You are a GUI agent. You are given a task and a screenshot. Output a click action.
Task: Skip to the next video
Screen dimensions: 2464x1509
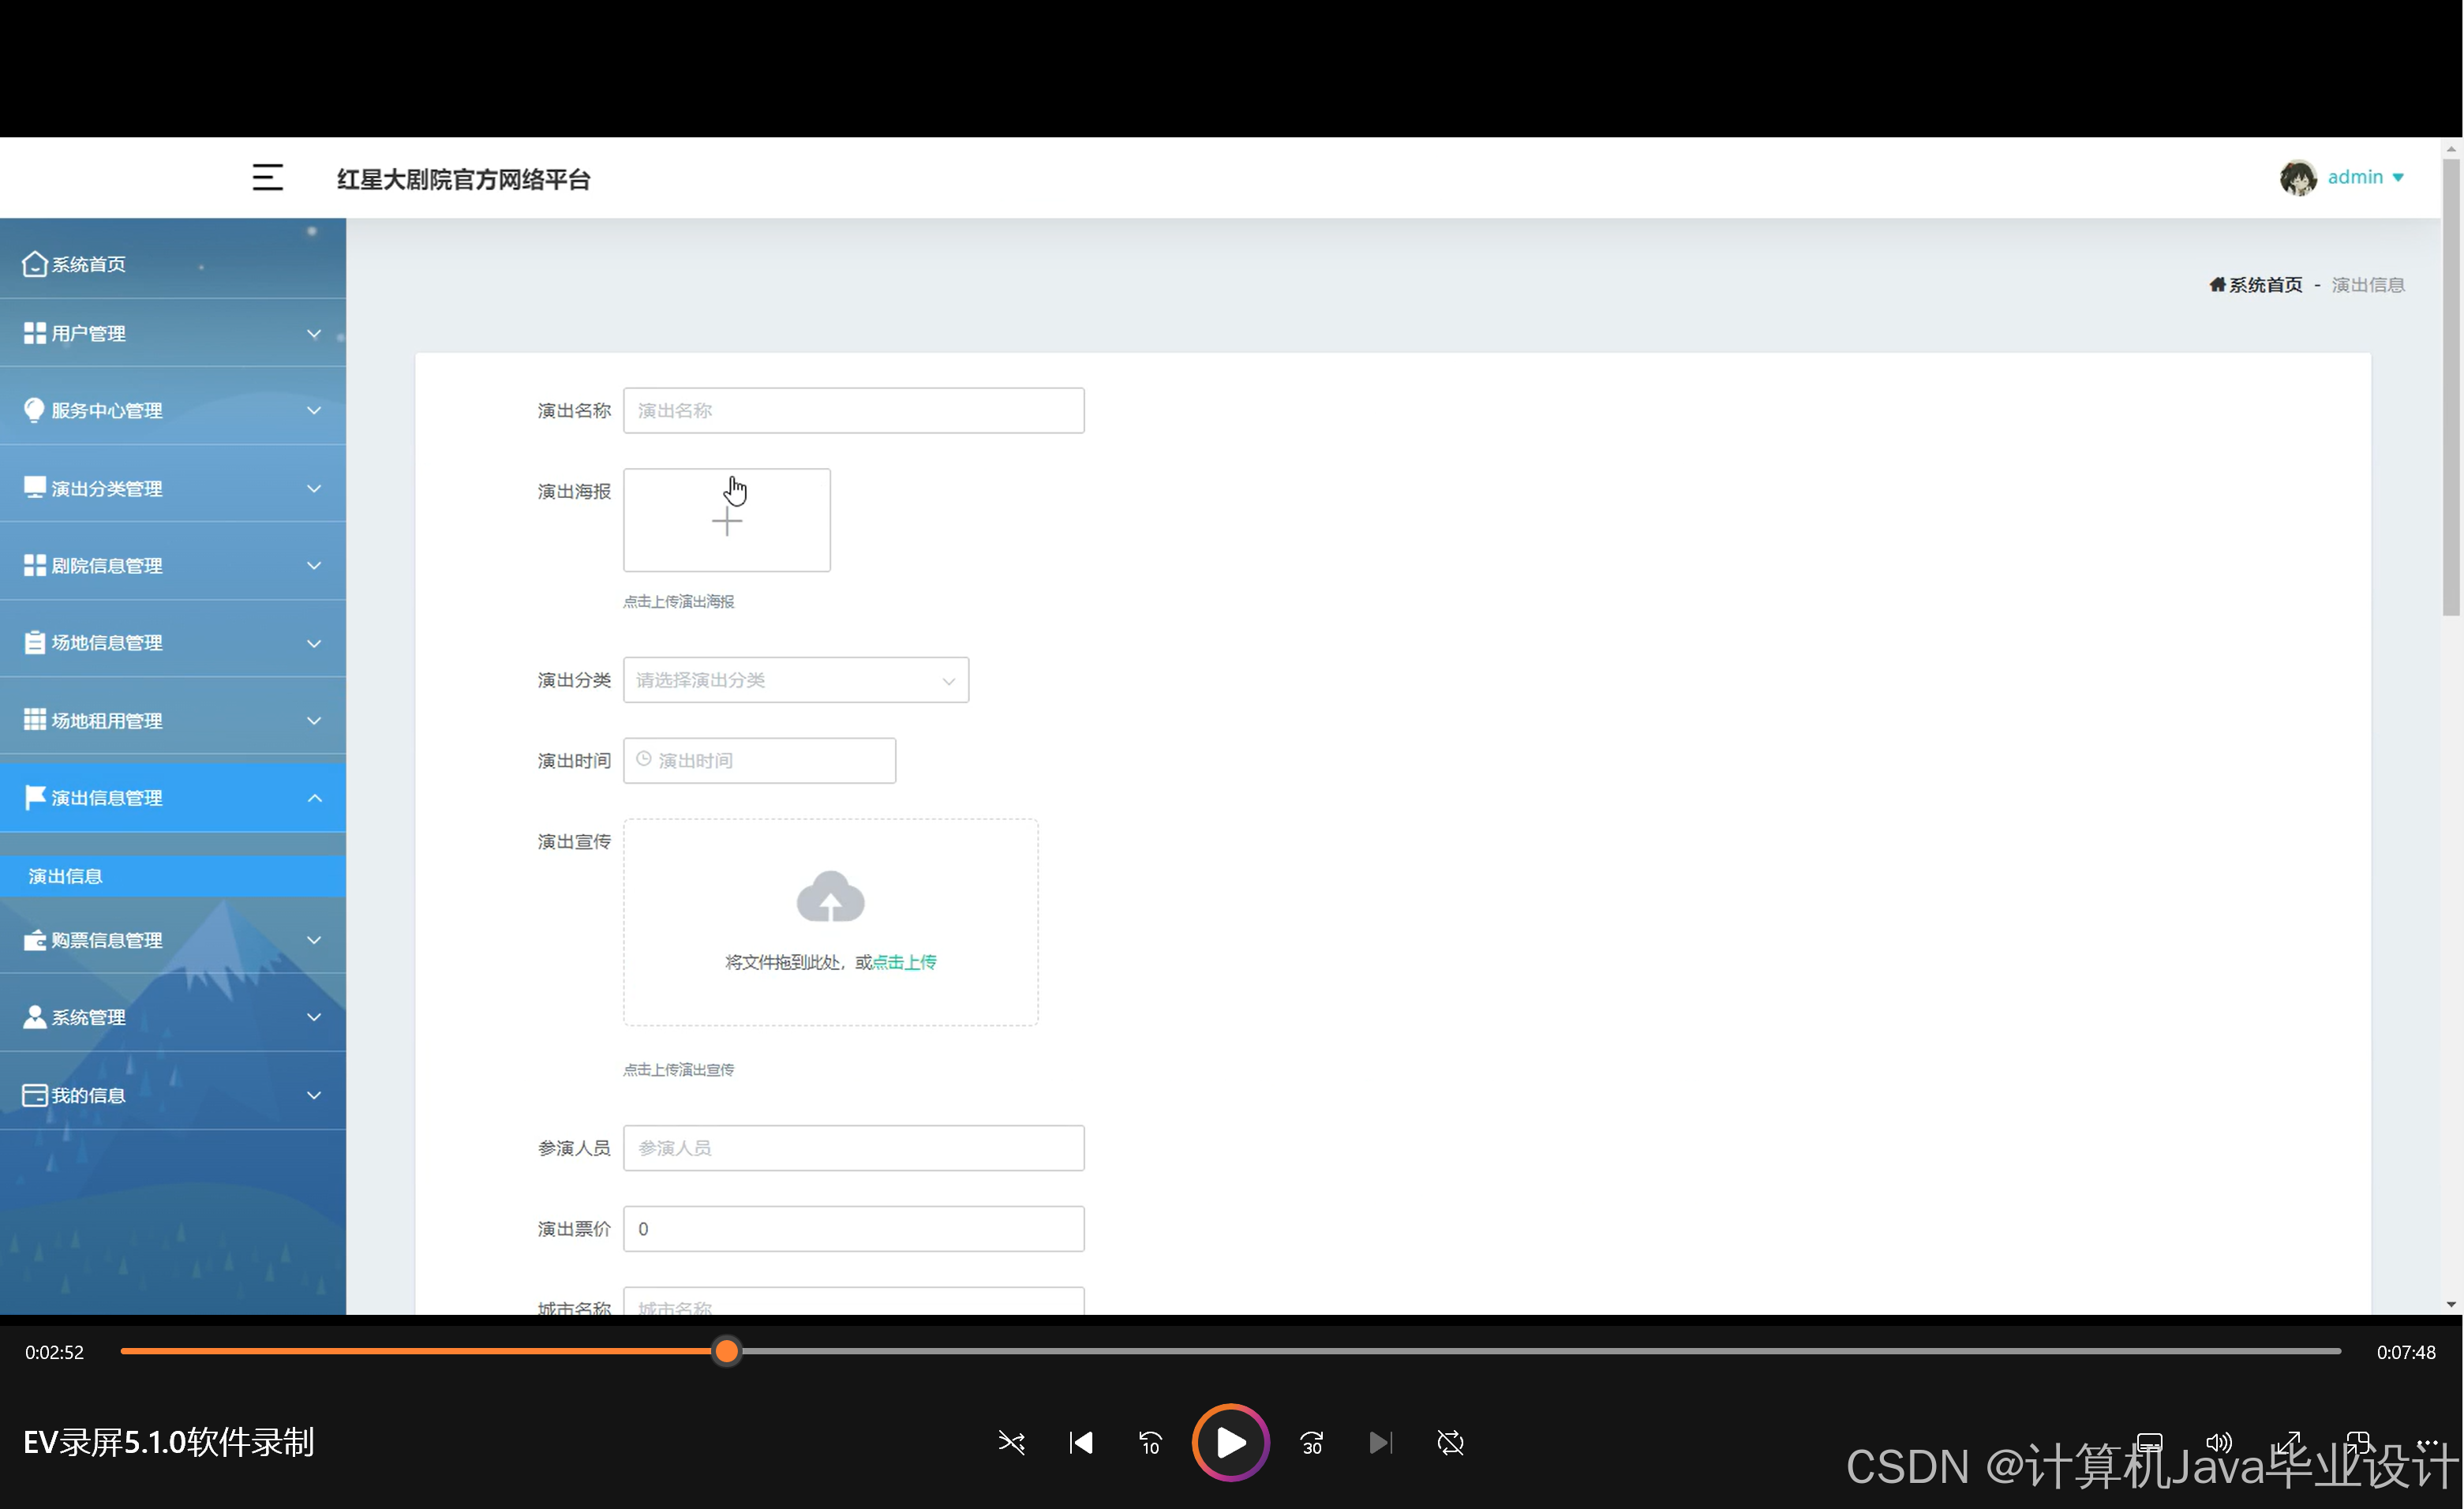(x=1380, y=1442)
